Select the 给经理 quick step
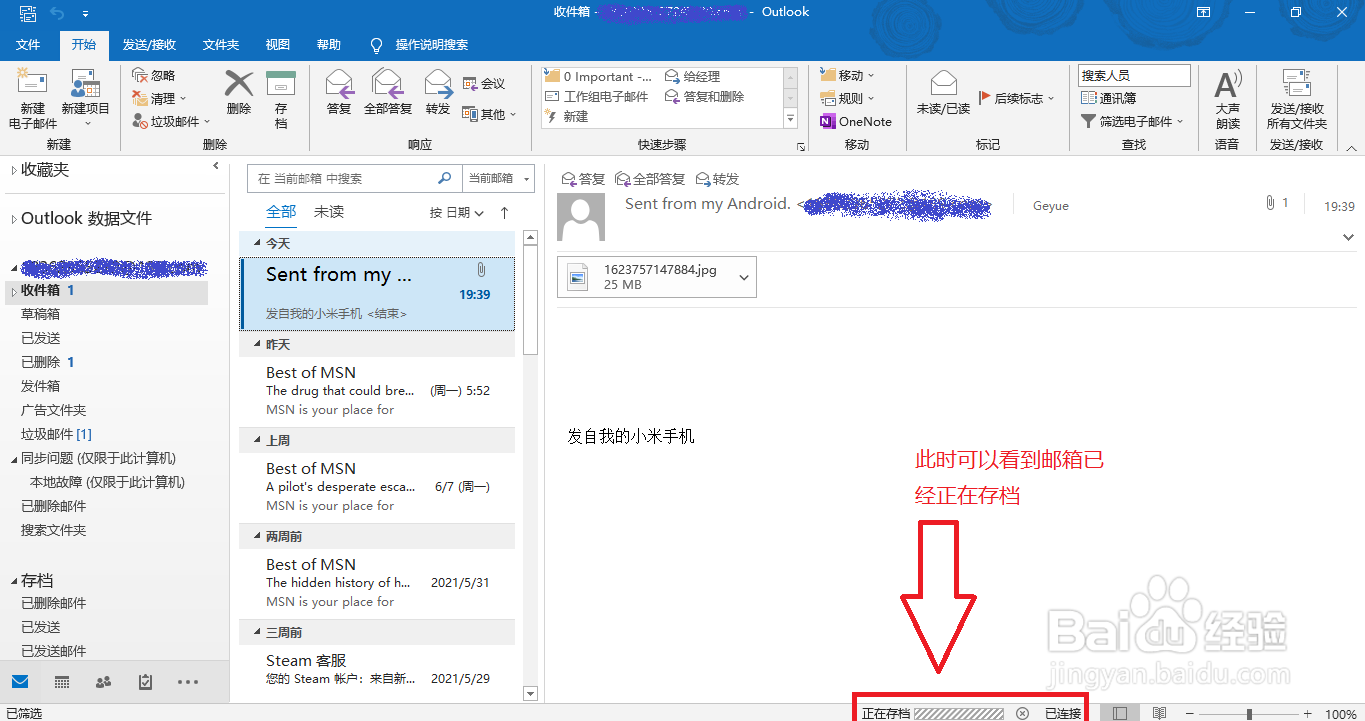1365x721 pixels. (692, 77)
